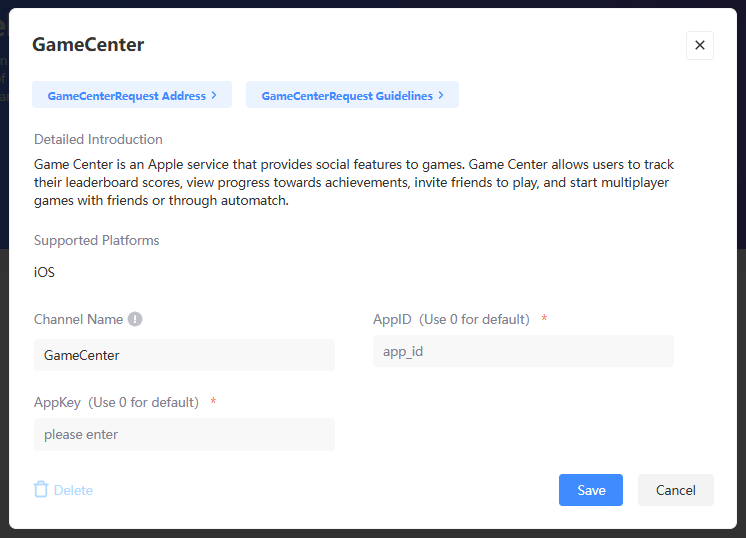
Task: Open the GameCenterRequest Guidelines link
Action: coord(352,95)
